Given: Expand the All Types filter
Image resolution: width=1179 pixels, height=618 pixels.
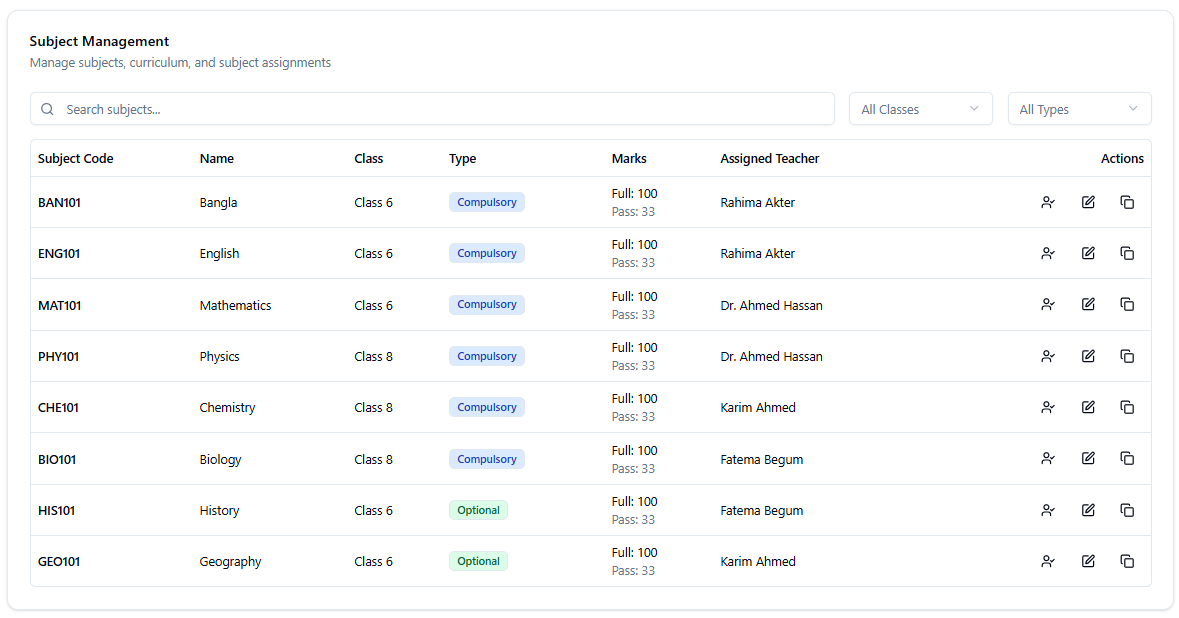Looking at the screenshot, I should tap(1079, 109).
